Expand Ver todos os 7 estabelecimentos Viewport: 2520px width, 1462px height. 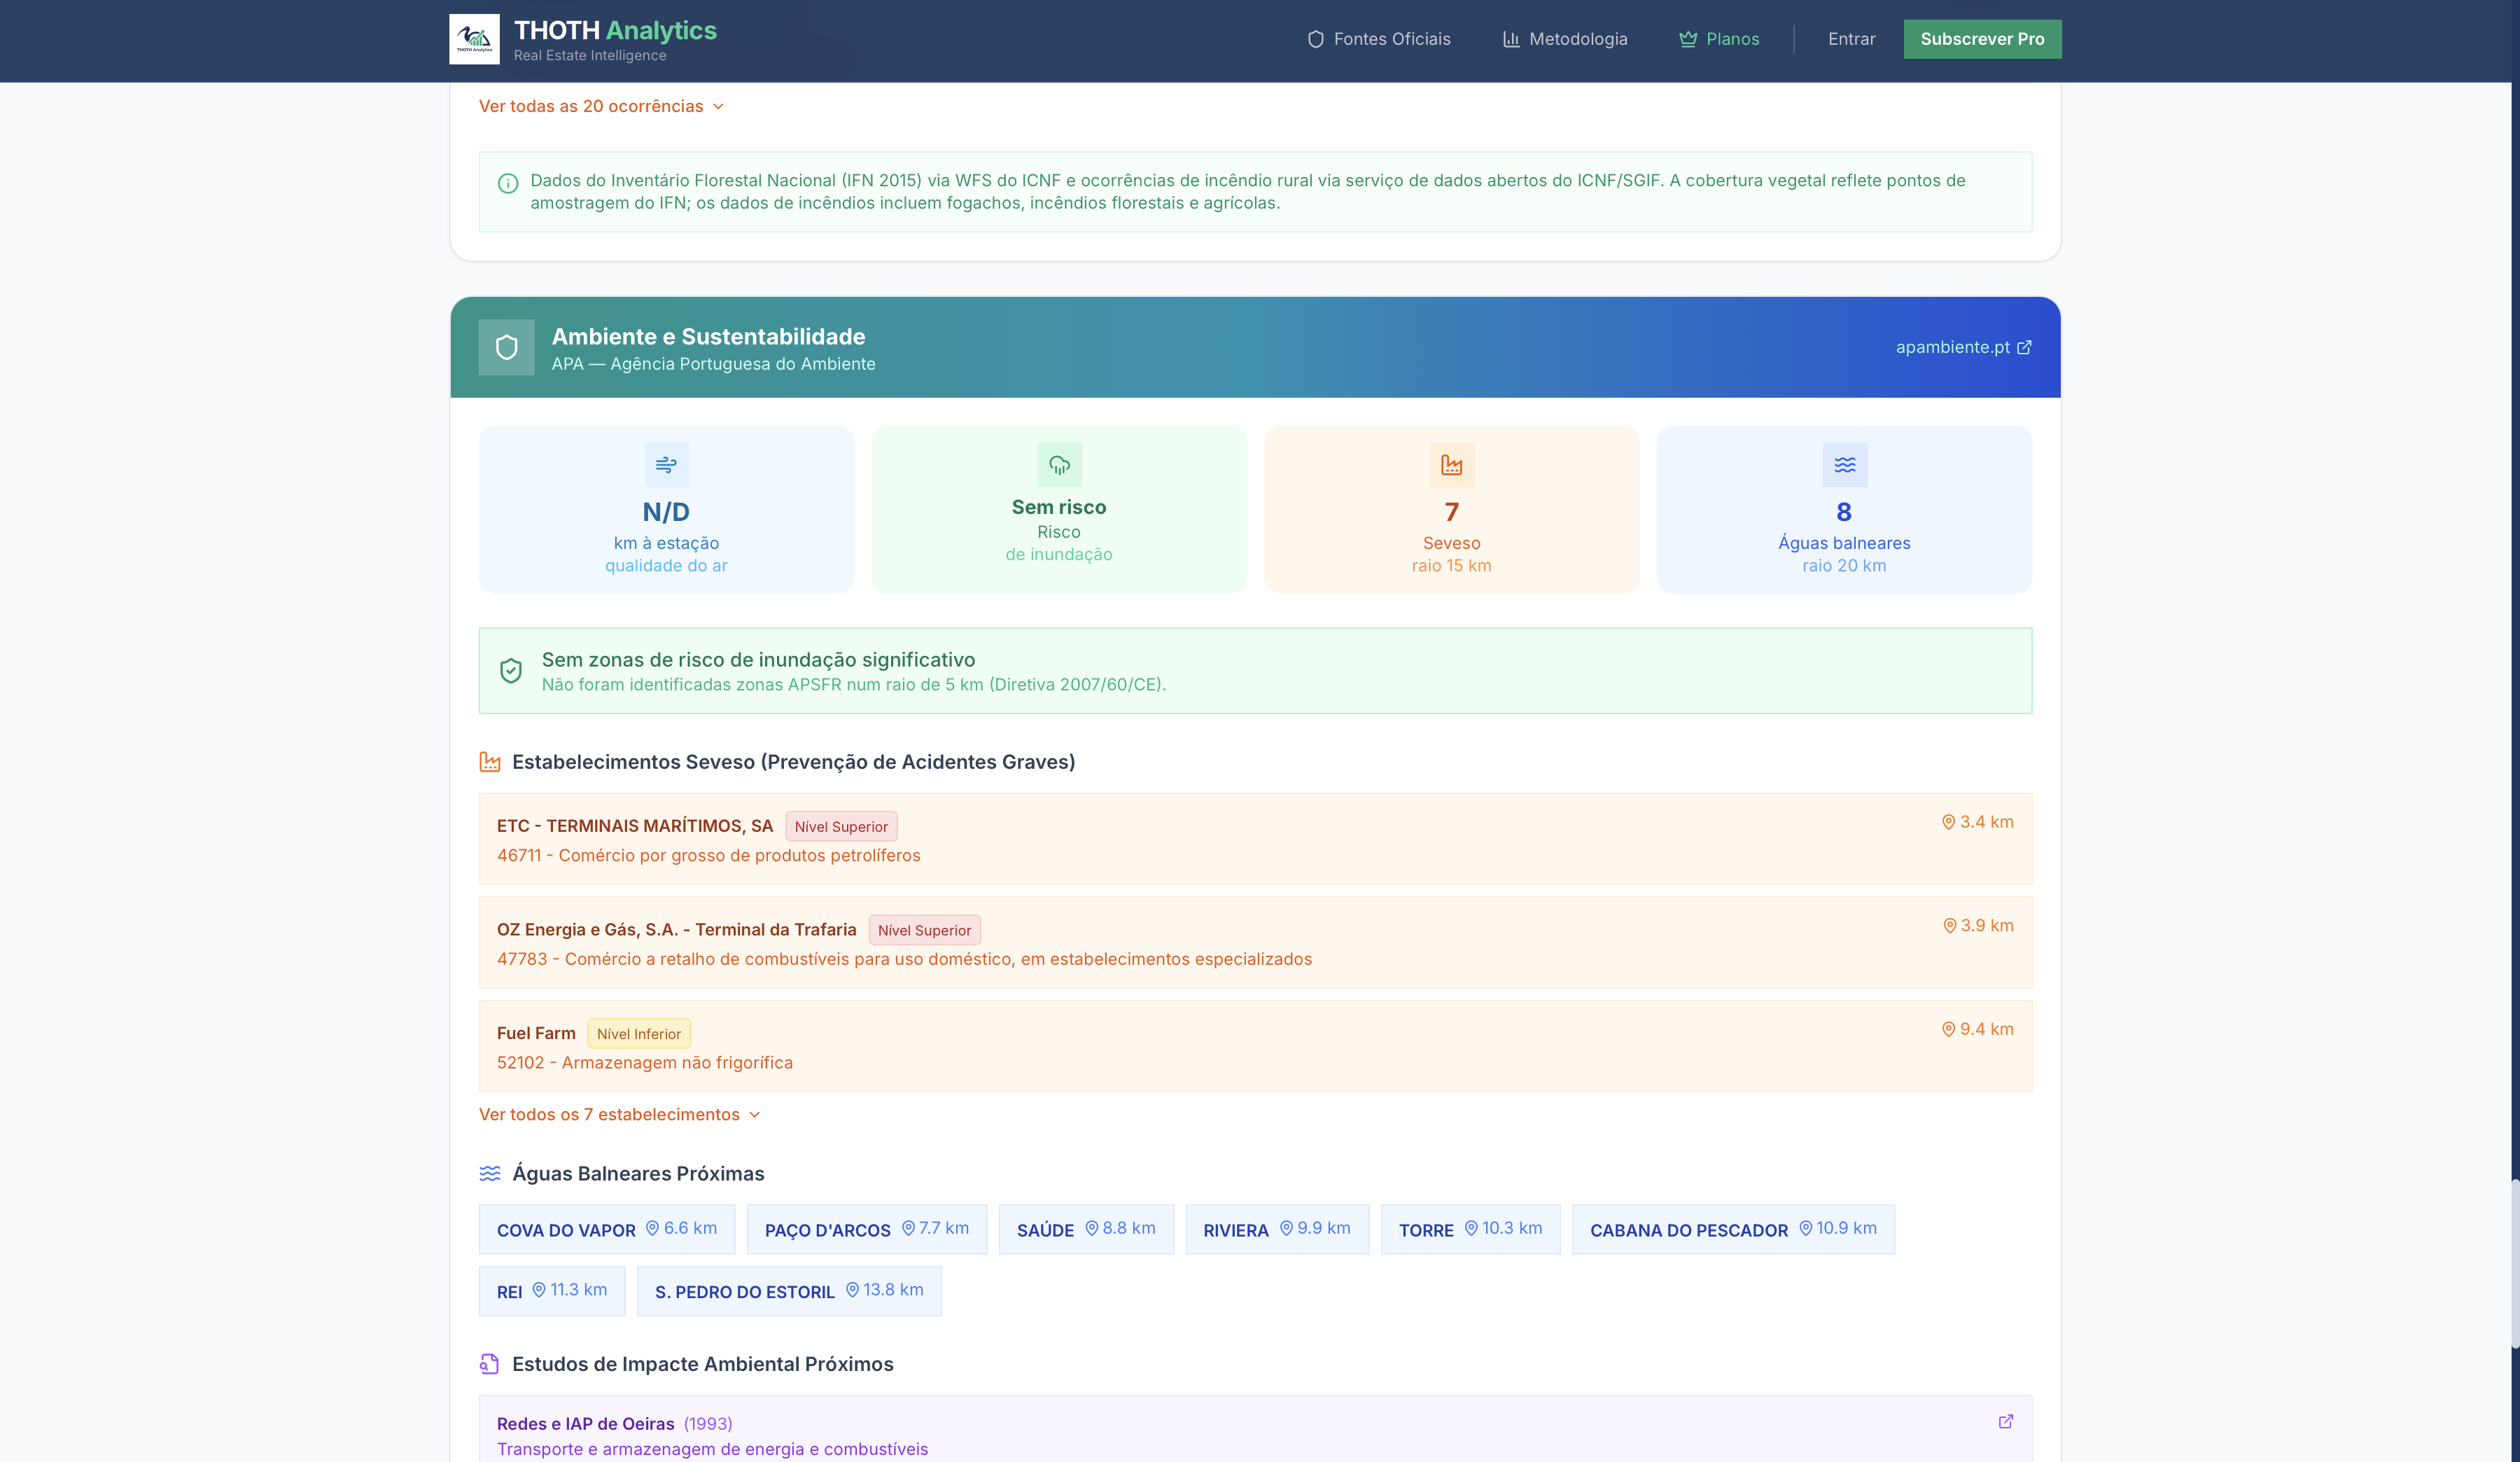619,1114
